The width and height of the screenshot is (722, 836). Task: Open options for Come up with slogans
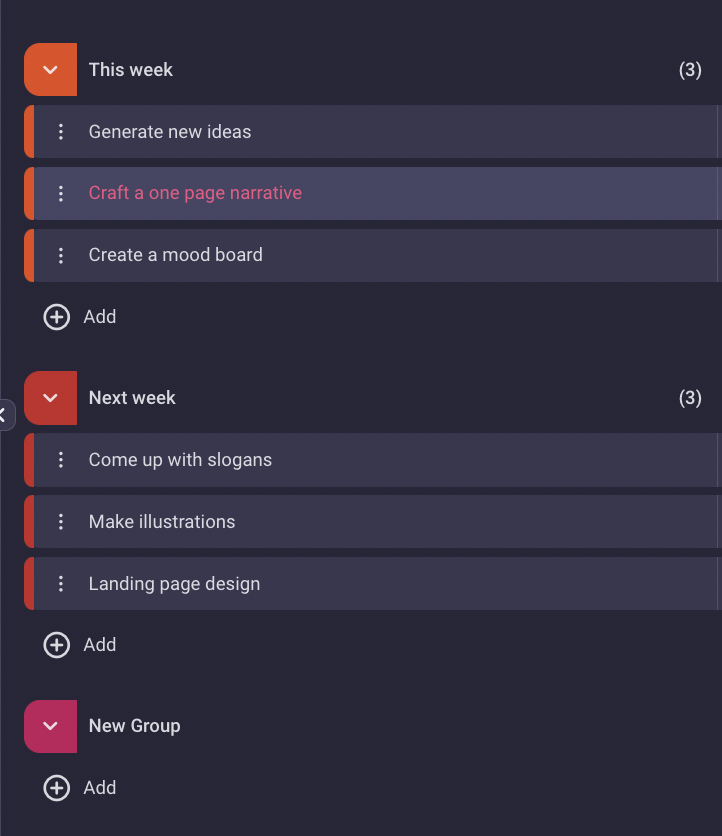point(61,460)
